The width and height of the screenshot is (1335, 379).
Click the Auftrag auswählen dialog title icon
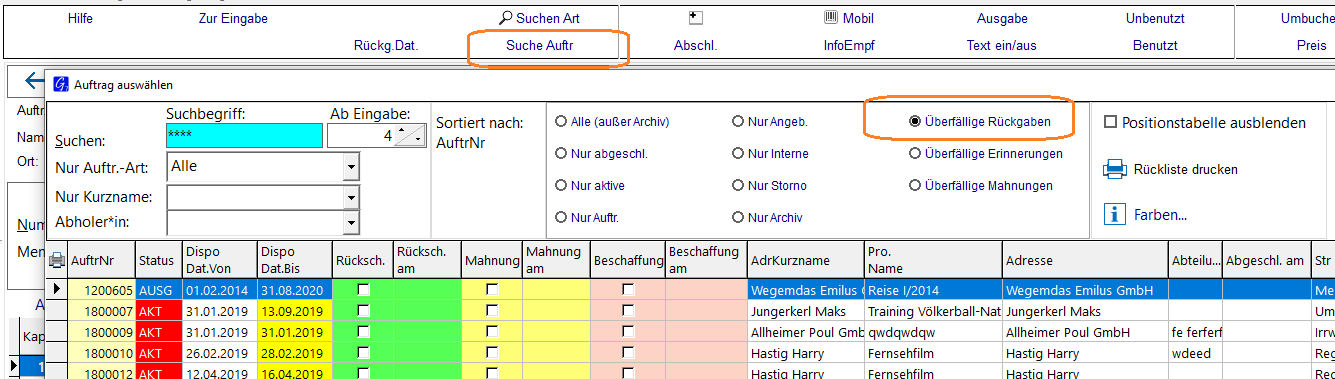[62, 85]
